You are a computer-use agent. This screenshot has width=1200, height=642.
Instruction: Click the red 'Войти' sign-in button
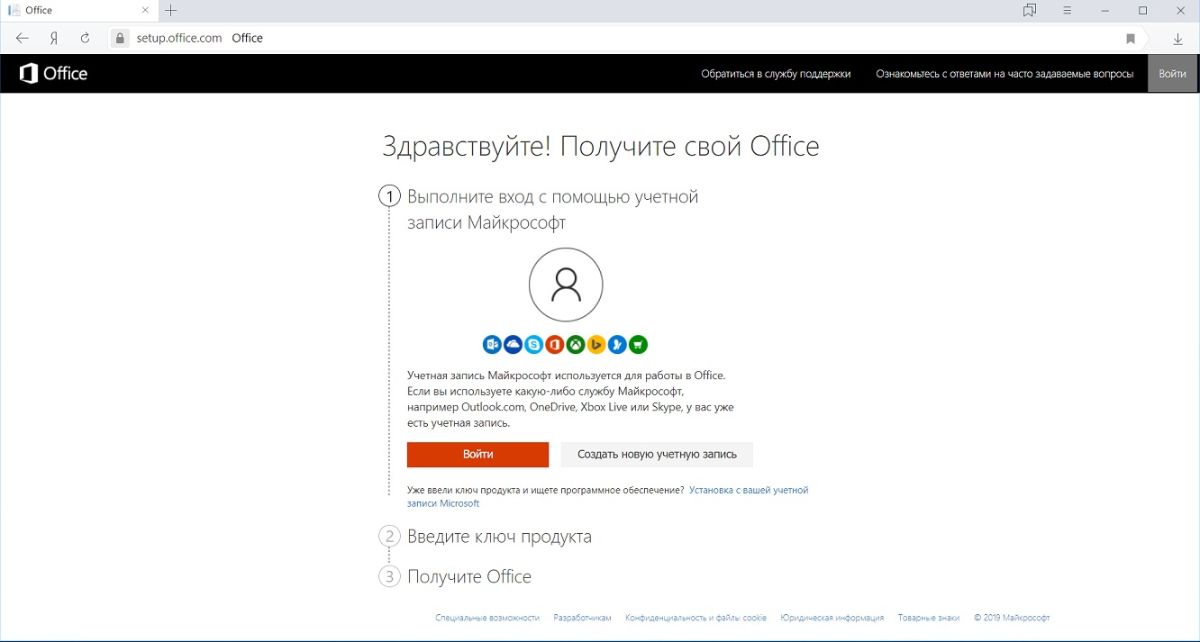(478, 454)
